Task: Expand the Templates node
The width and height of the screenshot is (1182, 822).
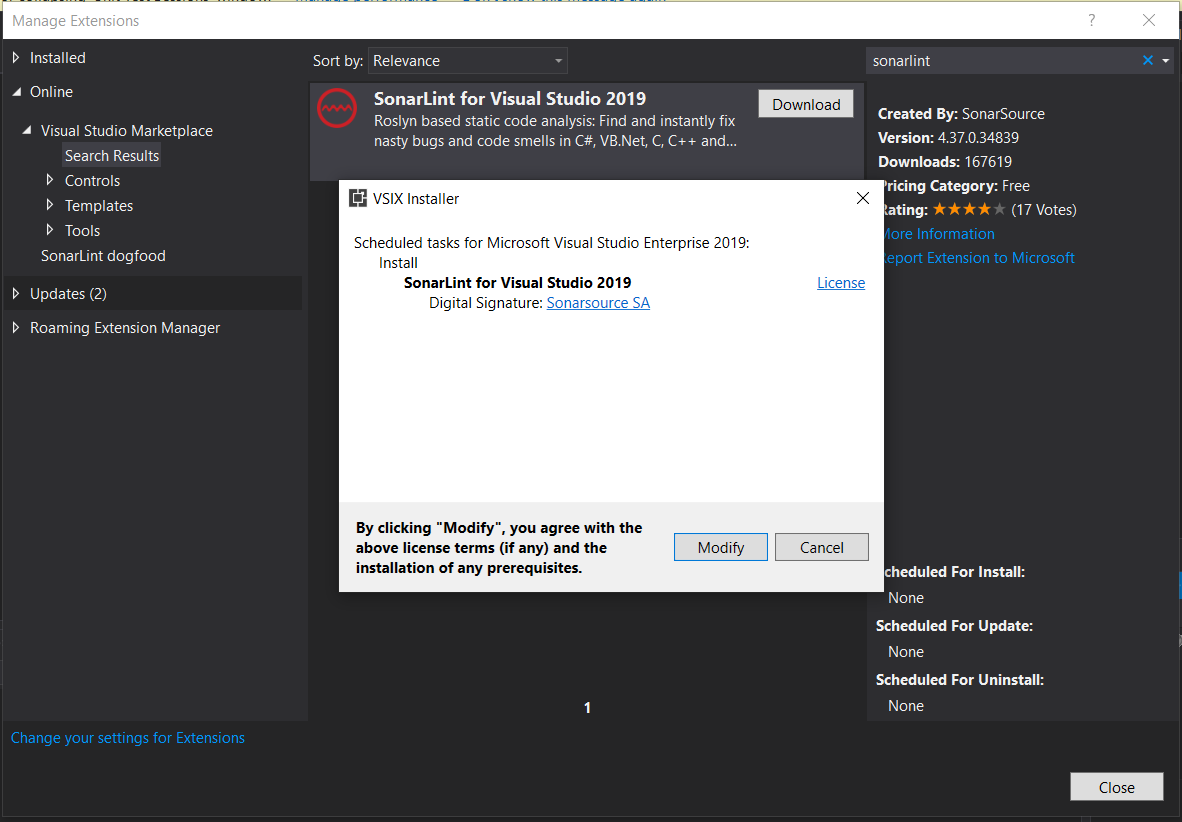Action: (x=50, y=205)
